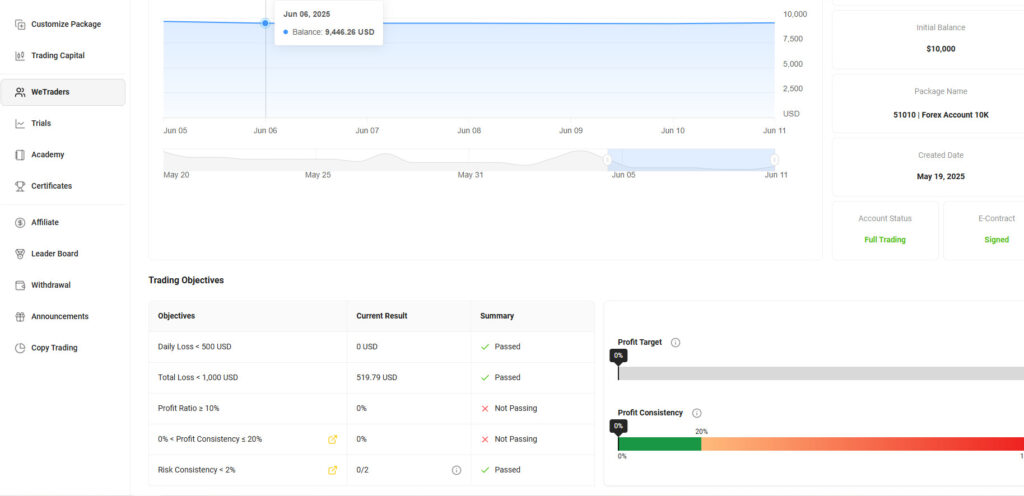This screenshot has height=496, width=1024.
Task: Click the Withdrawal wallet icon
Action: [x=20, y=285]
